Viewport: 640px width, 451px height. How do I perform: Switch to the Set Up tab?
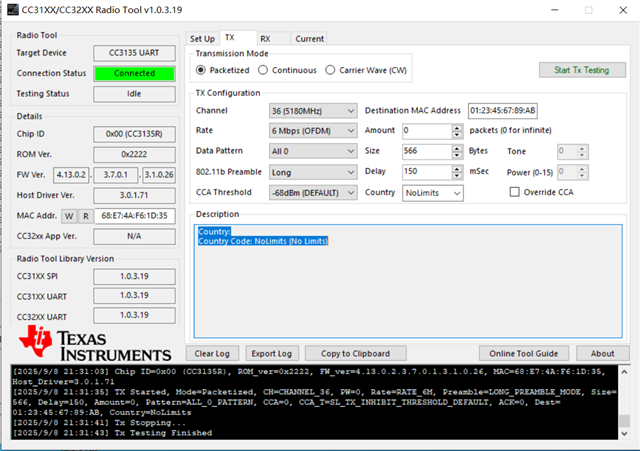point(202,39)
